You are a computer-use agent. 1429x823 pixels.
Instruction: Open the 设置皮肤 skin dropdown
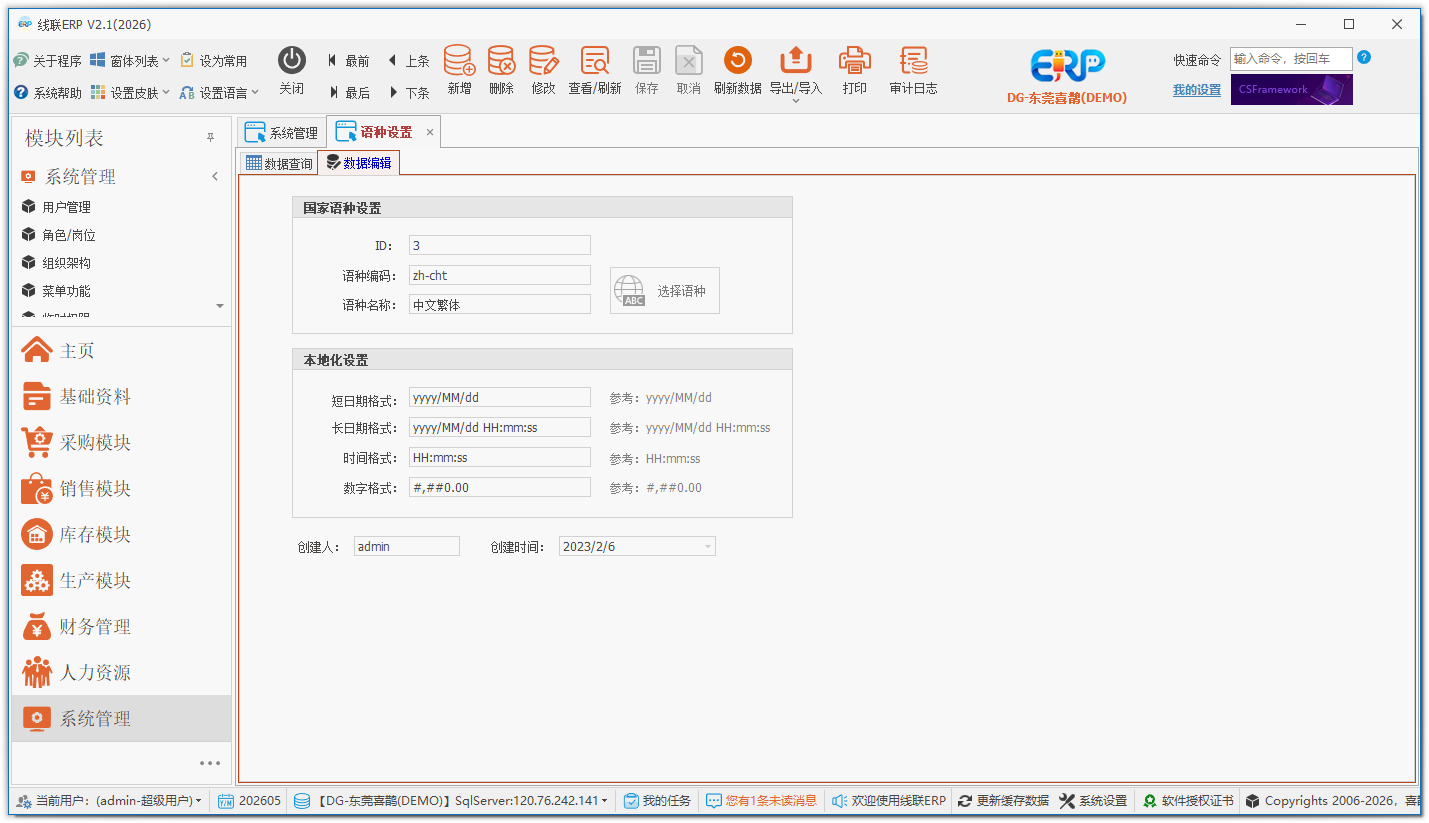click(x=129, y=93)
